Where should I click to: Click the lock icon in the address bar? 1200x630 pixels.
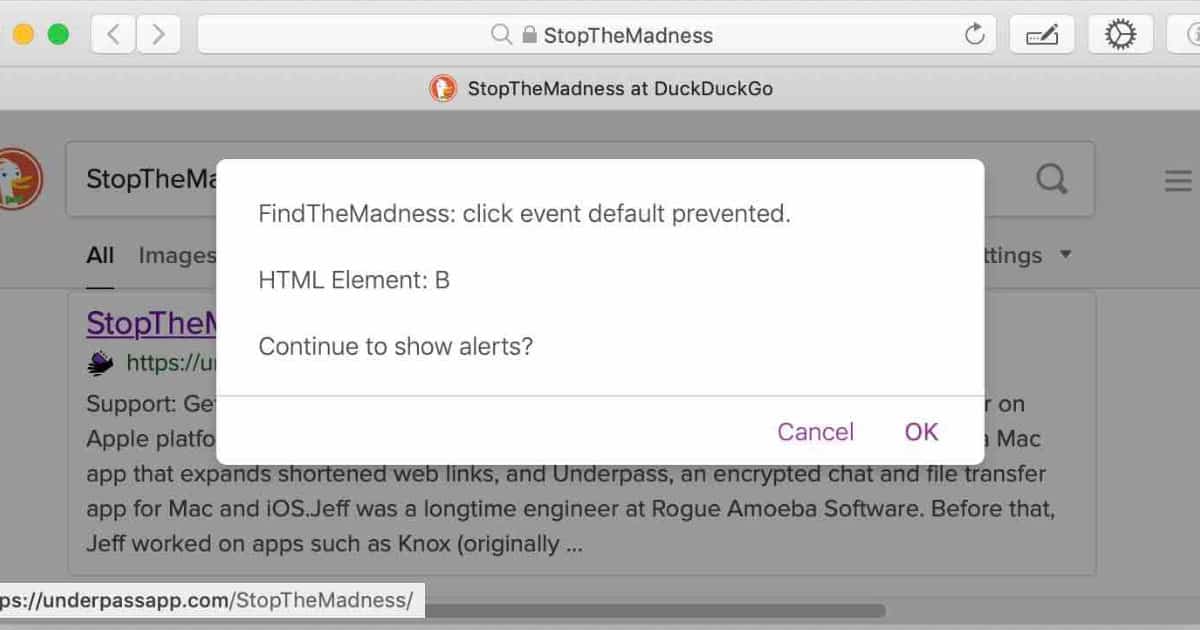530,35
